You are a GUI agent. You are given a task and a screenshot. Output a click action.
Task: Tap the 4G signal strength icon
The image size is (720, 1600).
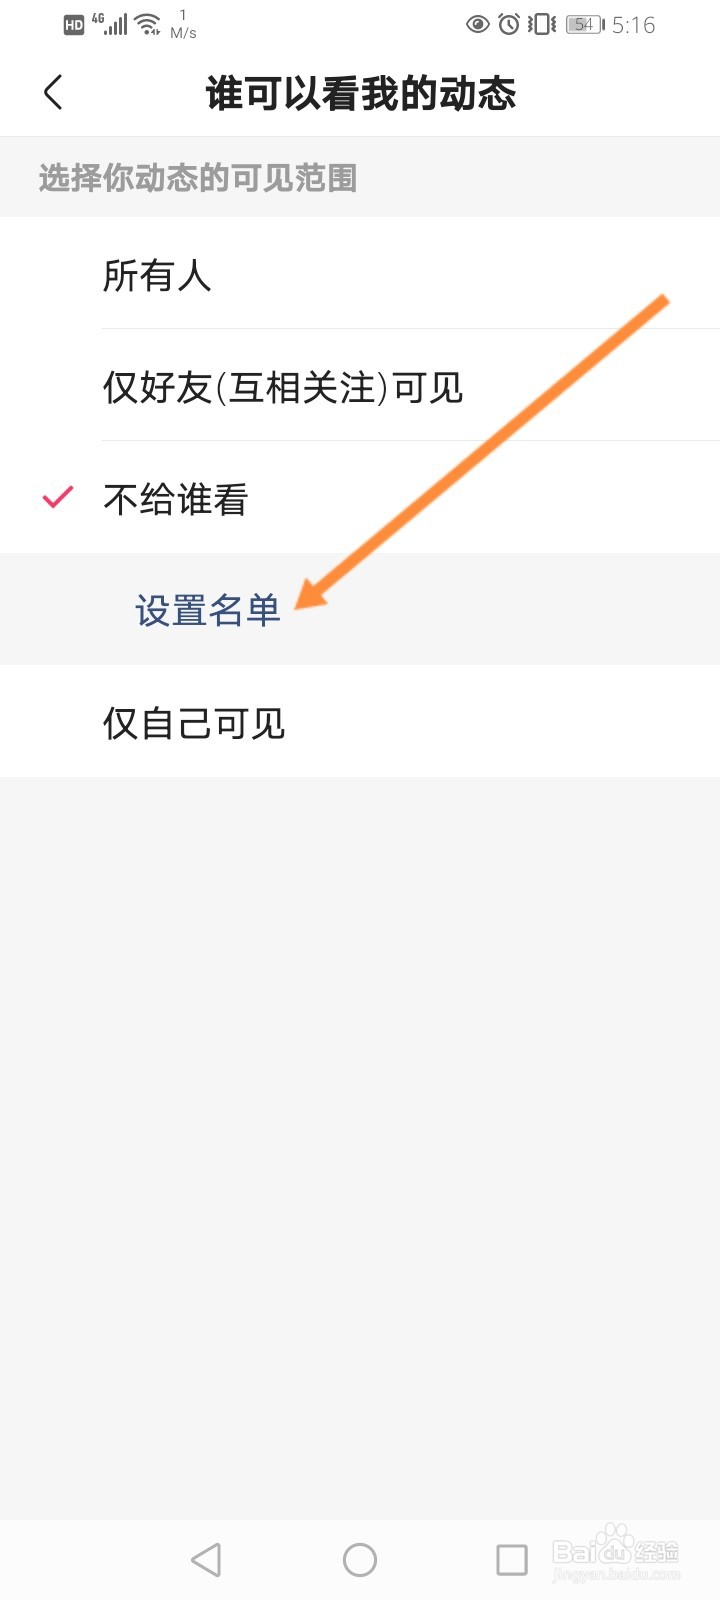coord(111,24)
